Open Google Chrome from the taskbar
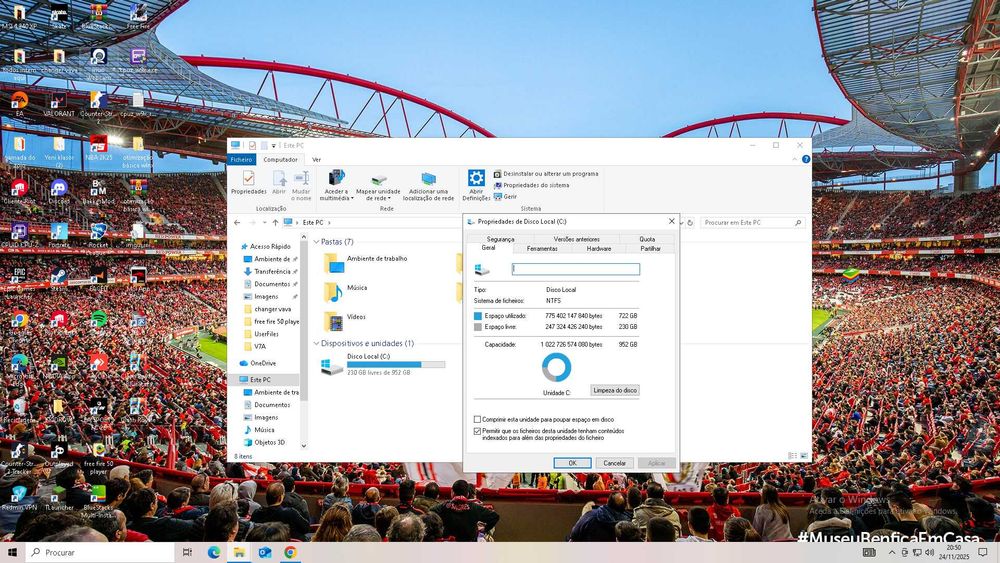The height and width of the screenshot is (563, 1000). pos(290,552)
